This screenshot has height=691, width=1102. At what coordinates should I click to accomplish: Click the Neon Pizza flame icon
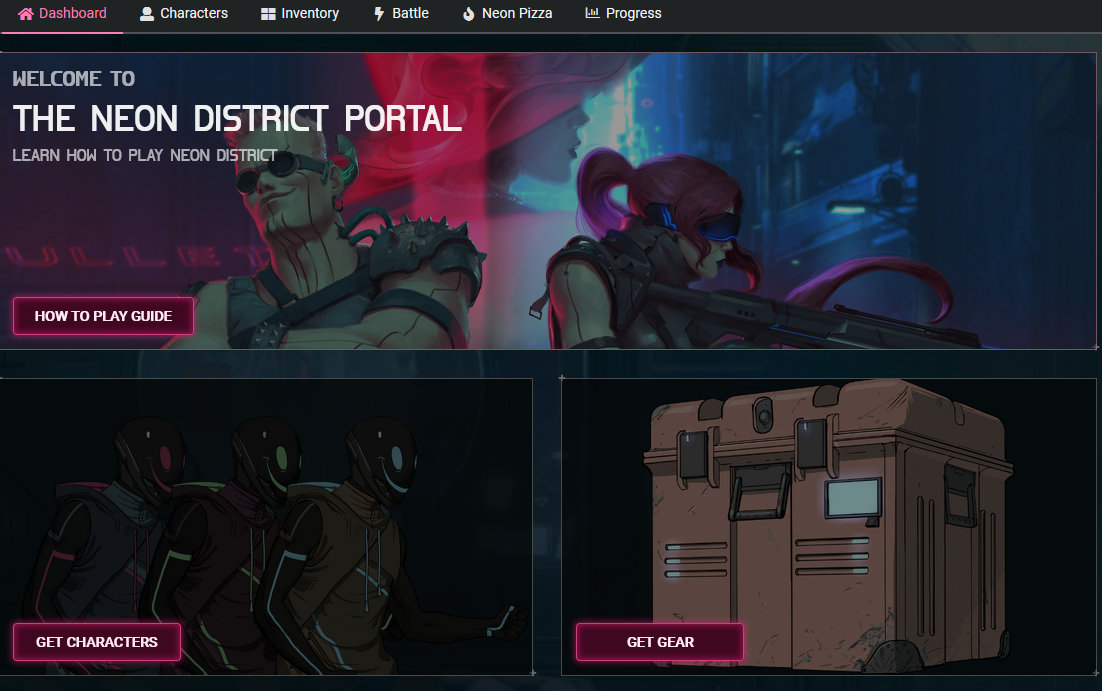(469, 13)
